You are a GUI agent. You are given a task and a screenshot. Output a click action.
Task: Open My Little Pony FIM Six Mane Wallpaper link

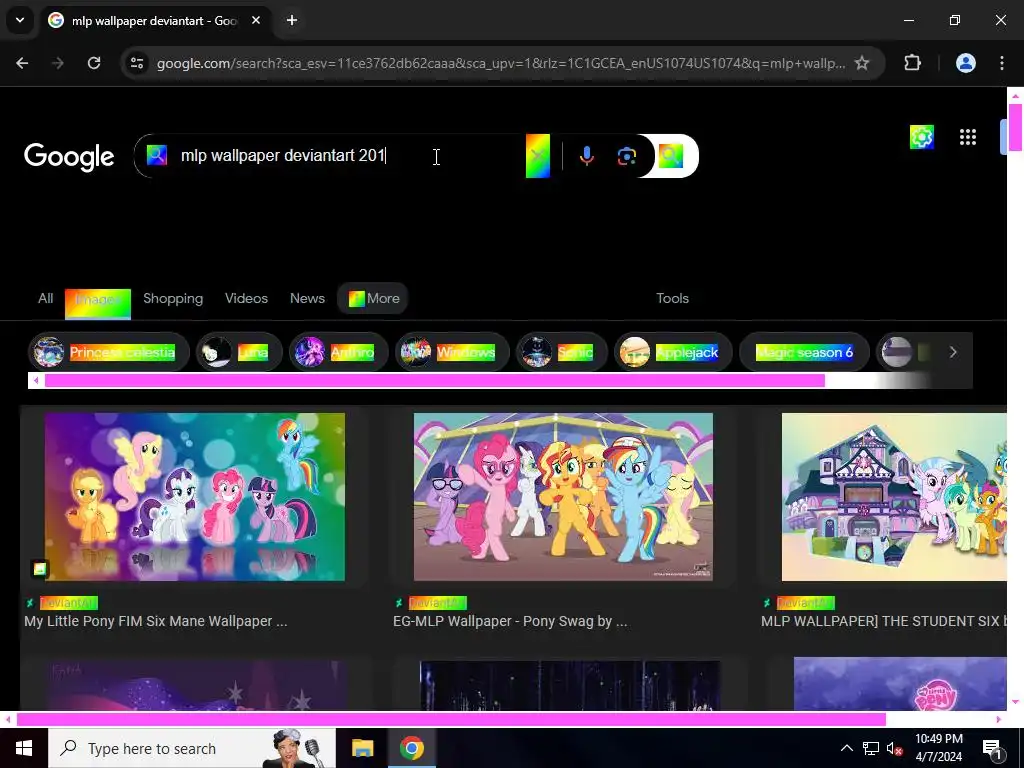(155, 621)
